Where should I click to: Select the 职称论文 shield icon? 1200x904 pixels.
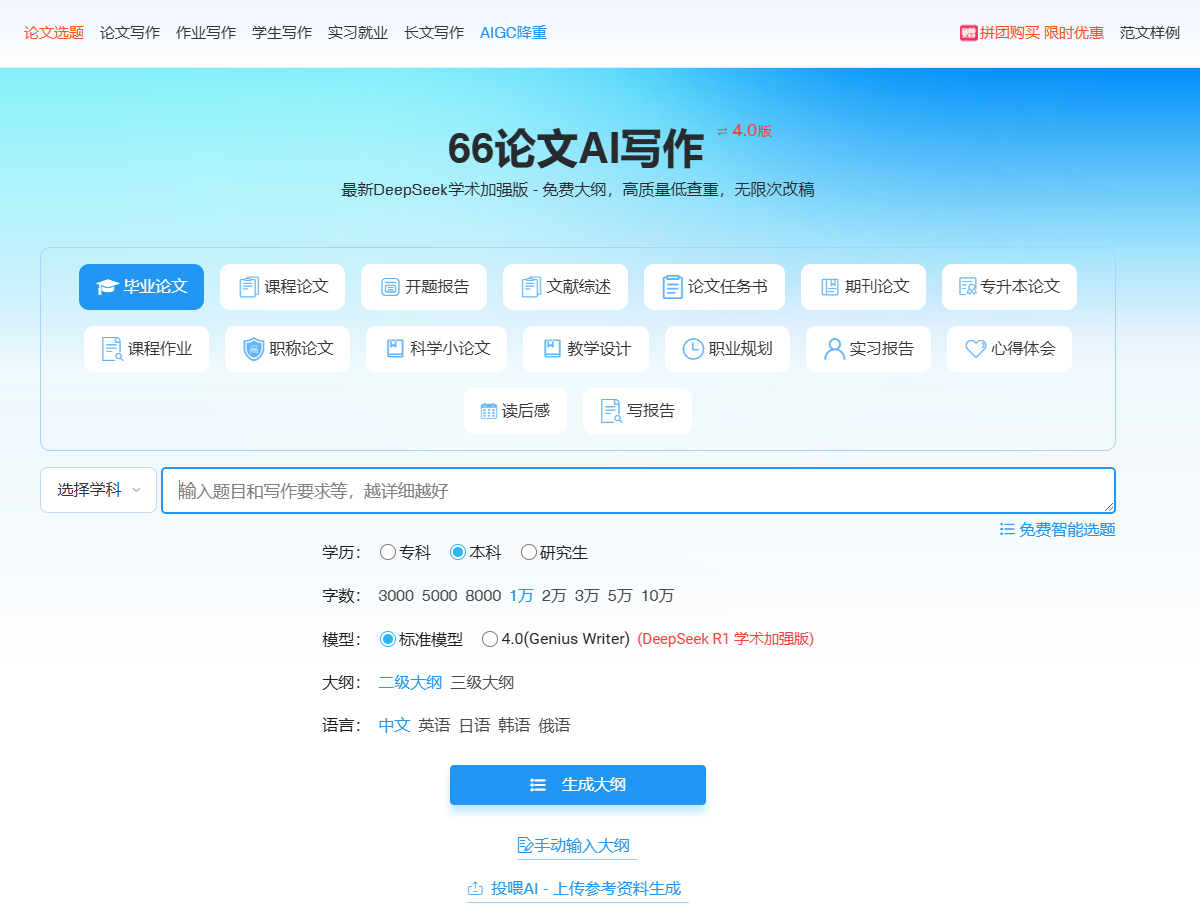254,349
